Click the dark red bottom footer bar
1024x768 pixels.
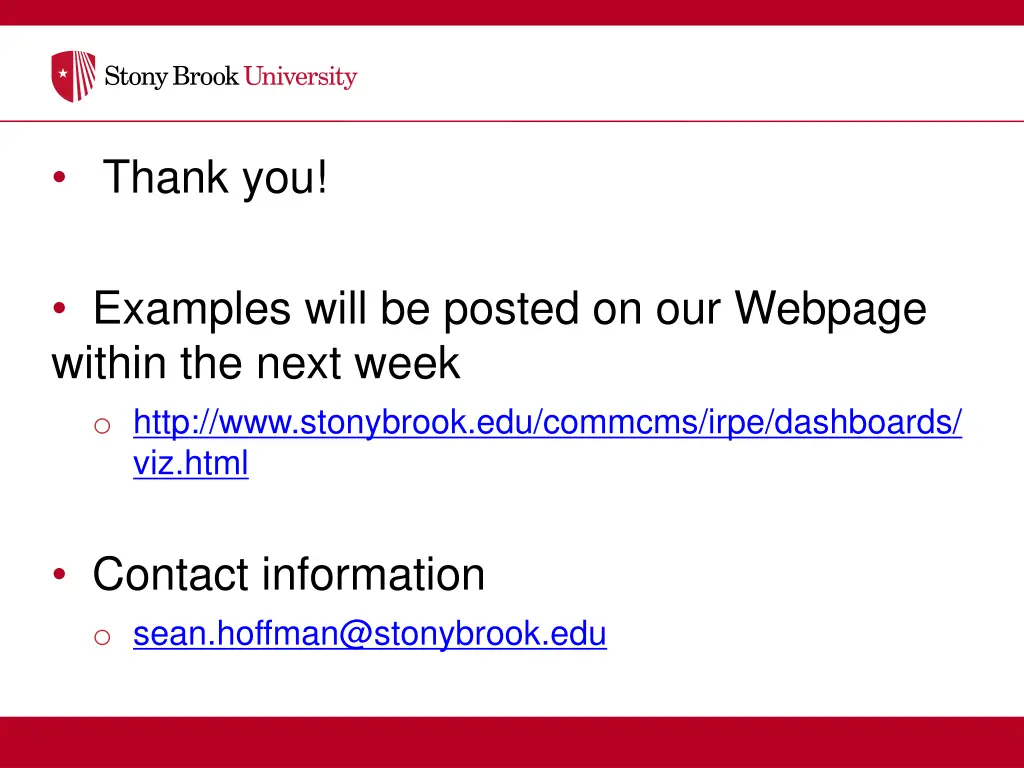[x=512, y=742]
